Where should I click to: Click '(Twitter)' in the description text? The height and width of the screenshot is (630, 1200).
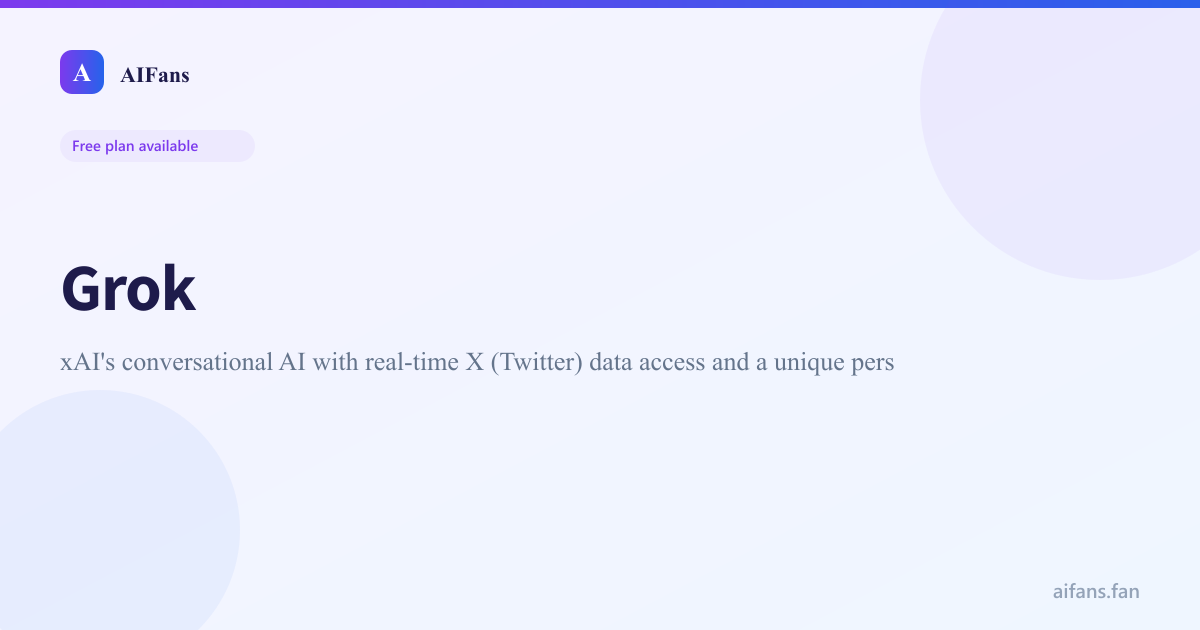pyautogui.click(x=537, y=362)
